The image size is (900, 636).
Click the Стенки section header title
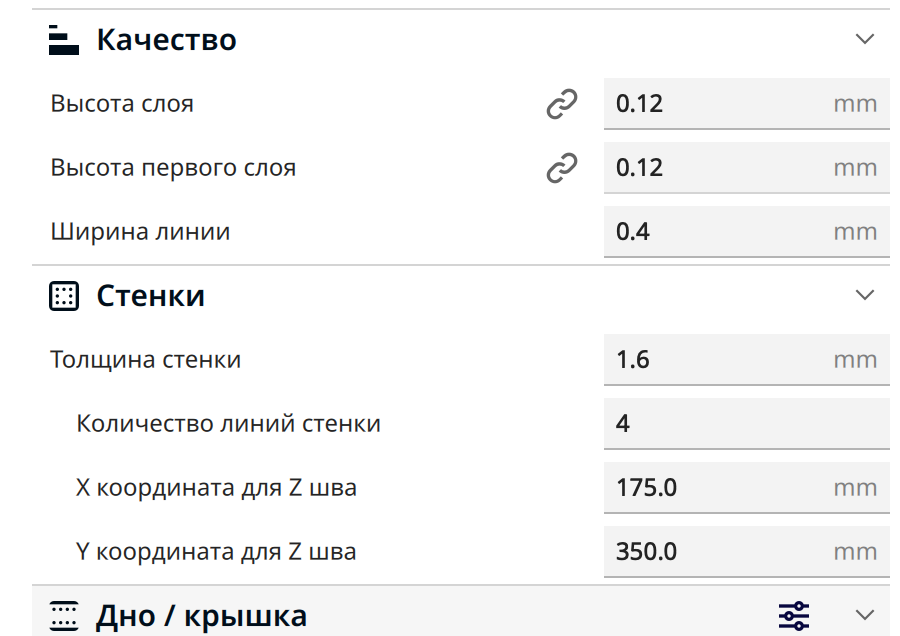click(150, 296)
